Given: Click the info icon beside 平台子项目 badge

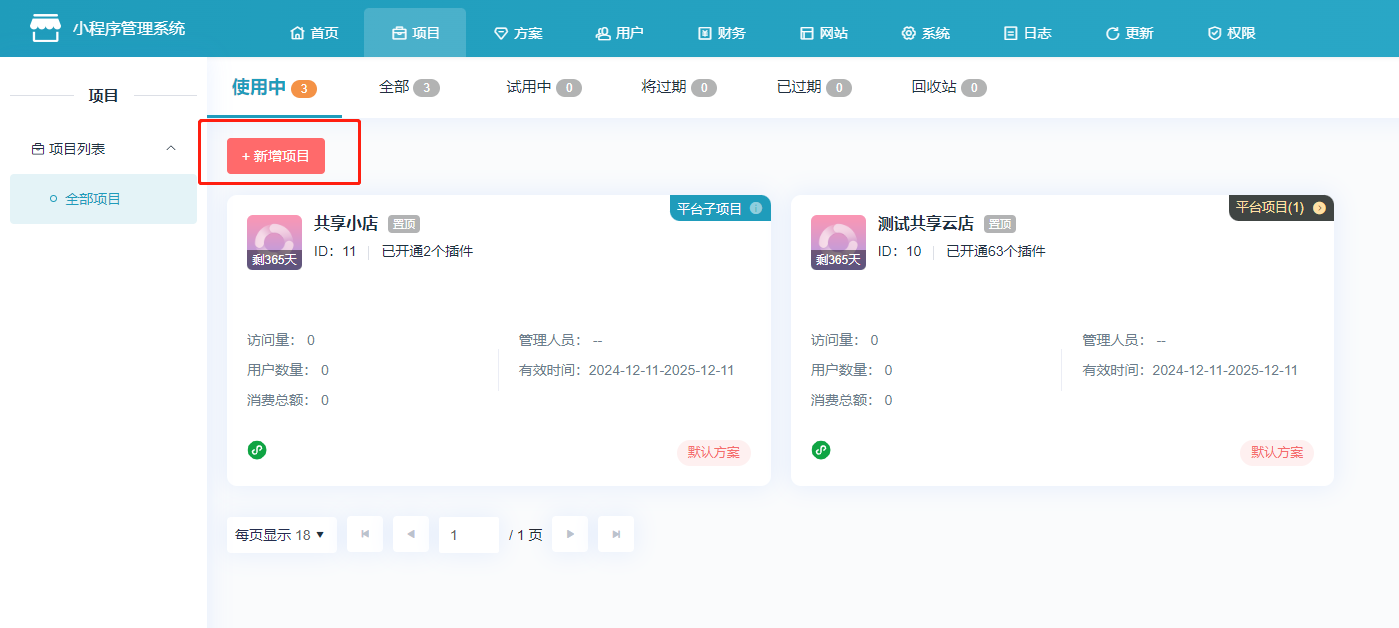Looking at the screenshot, I should click(x=756, y=208).
